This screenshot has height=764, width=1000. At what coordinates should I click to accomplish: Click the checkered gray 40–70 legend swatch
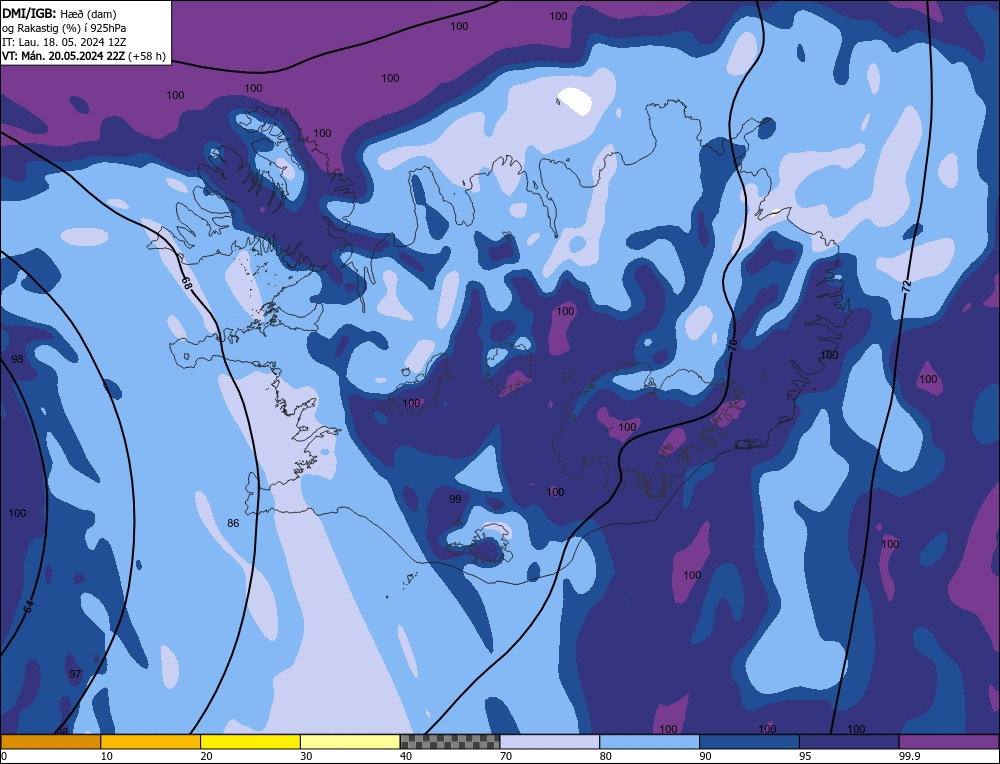point(450,742)
